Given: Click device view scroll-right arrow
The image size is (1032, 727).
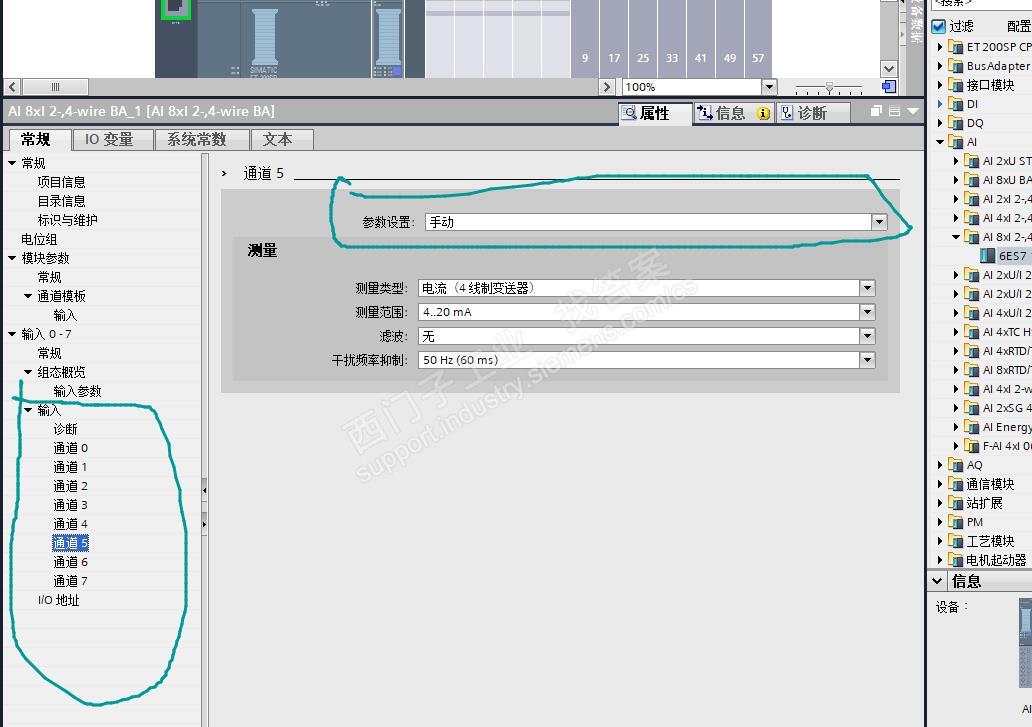Looking at the screenshot, I should (607, 87).
